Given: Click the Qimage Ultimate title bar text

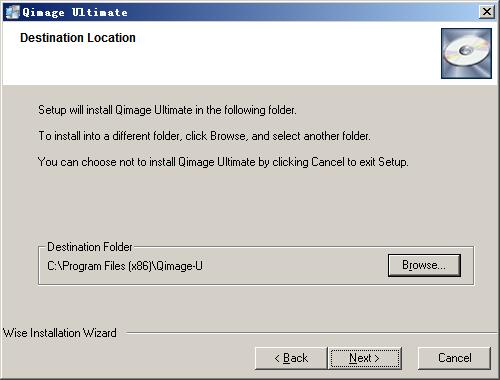Looking at the screenshot, I should point(75,13).
